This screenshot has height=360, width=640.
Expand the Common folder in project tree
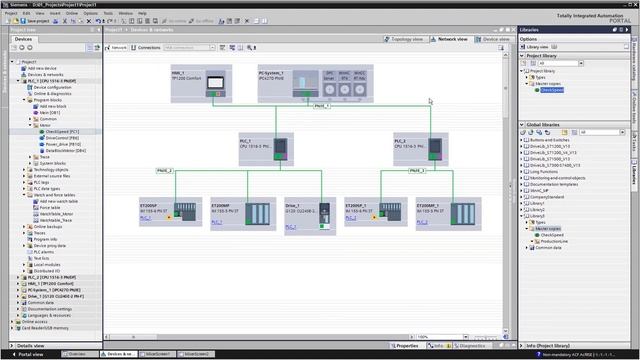click(30, 119)
